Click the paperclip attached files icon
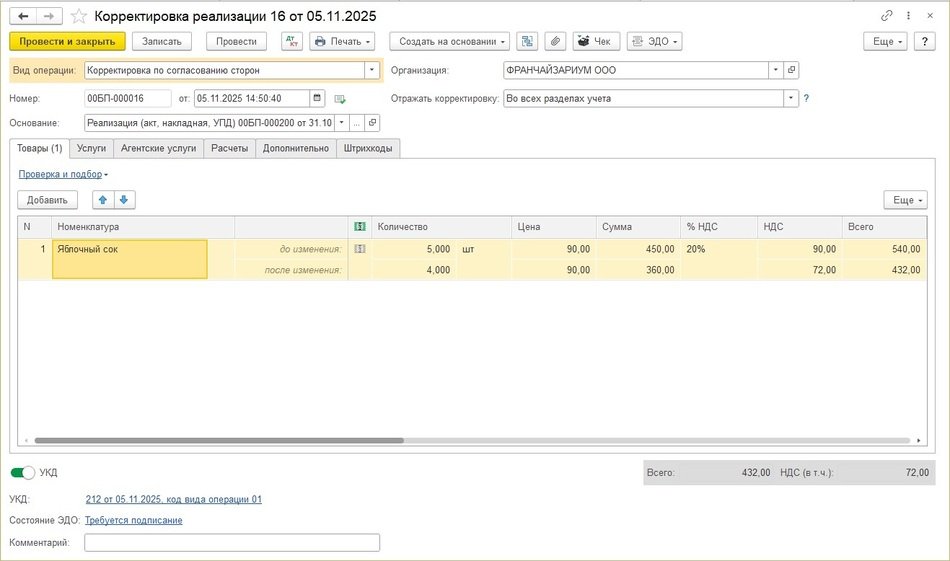The image size is (950, 561). pos(555,41)
